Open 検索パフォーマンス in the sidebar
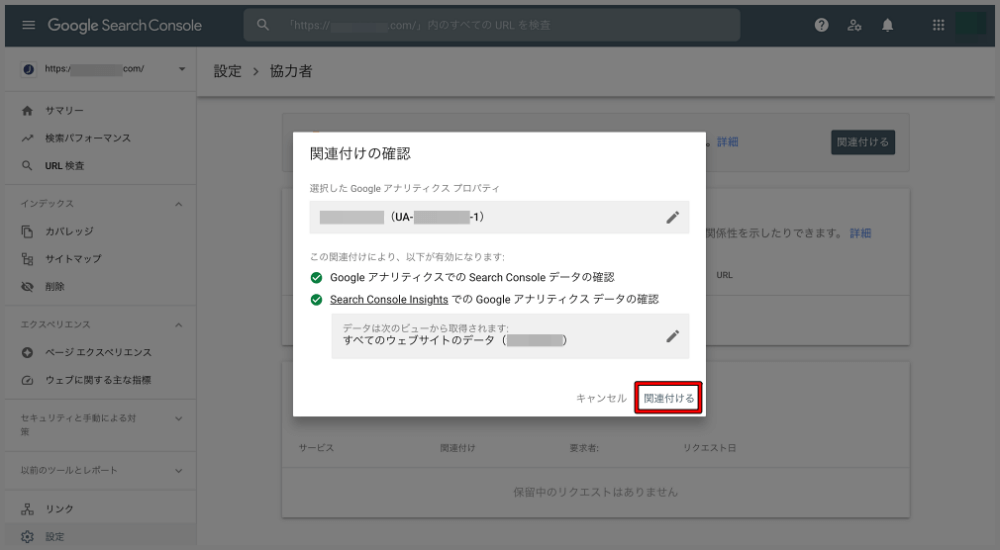This screenshot has height=550, width=1000. (88, 138)
